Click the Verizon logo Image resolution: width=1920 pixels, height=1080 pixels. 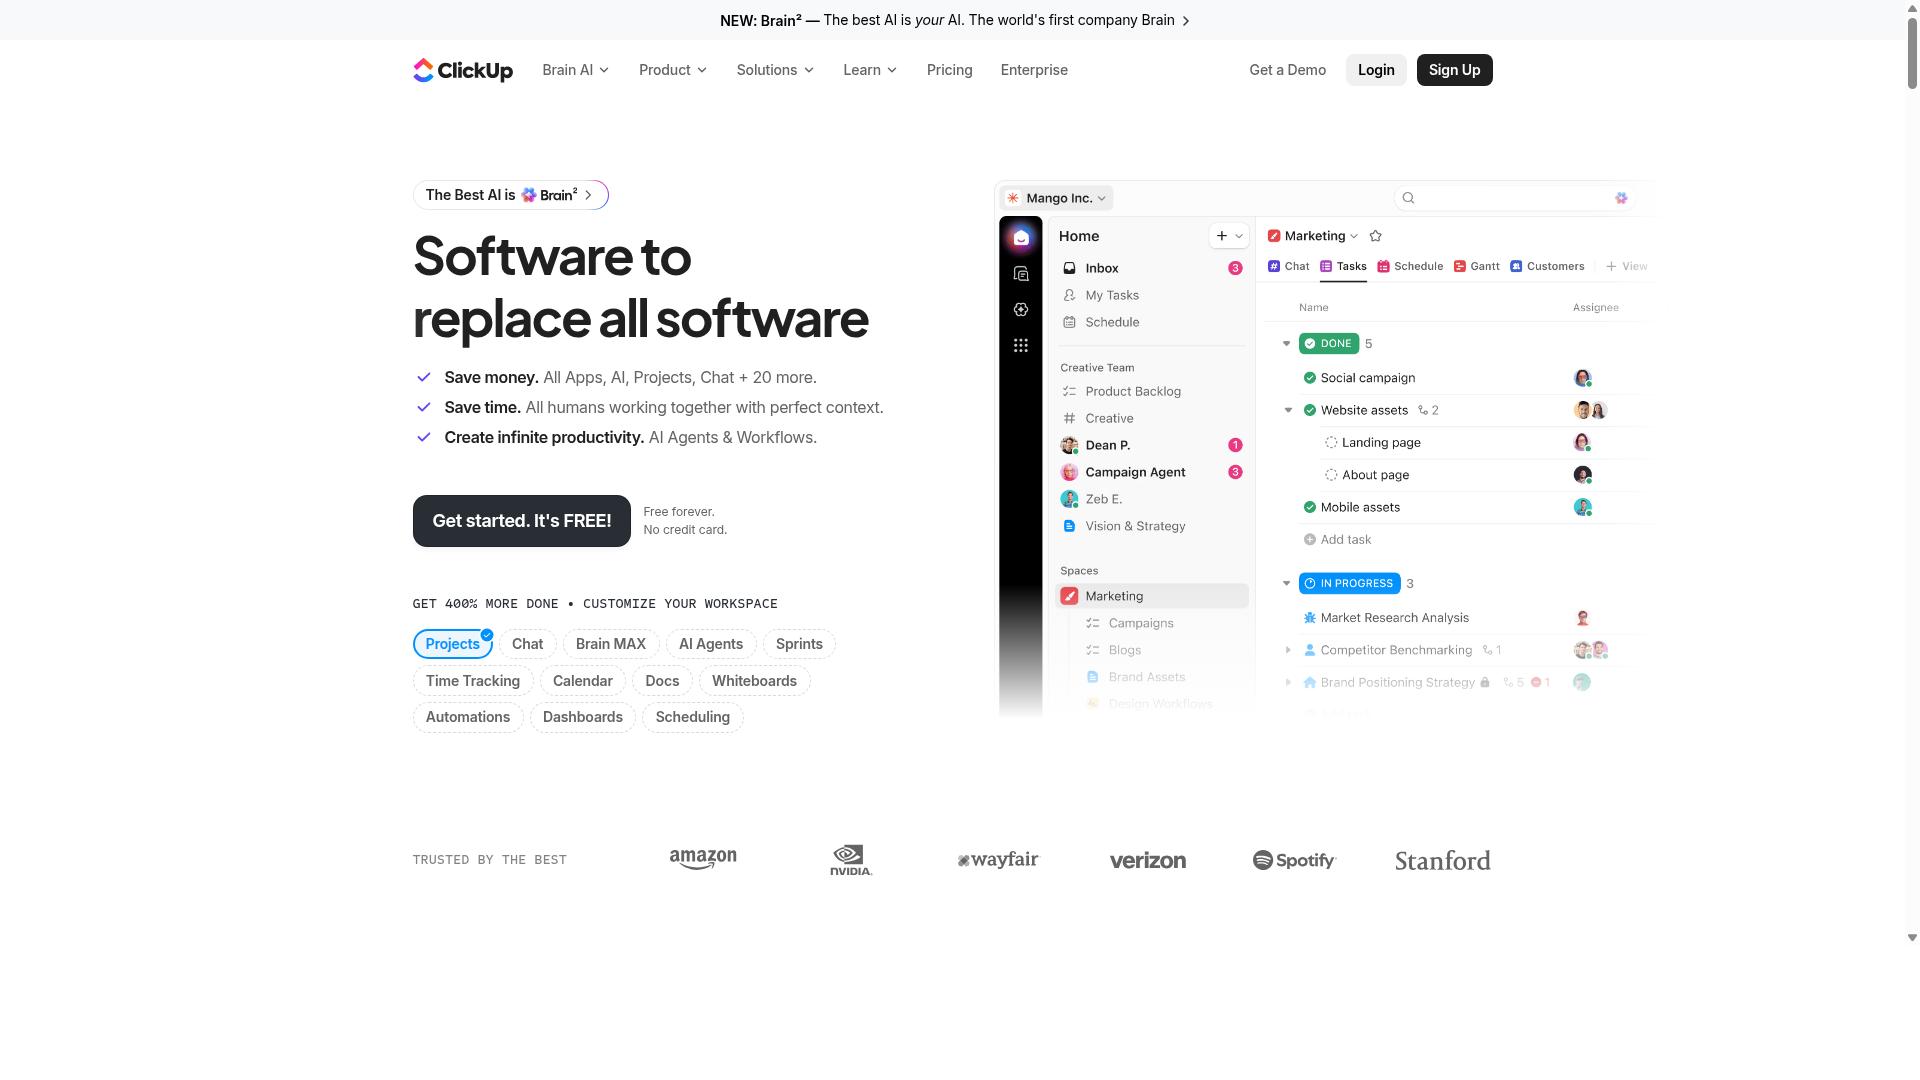pyautogui.click(x=1147, y=861)
